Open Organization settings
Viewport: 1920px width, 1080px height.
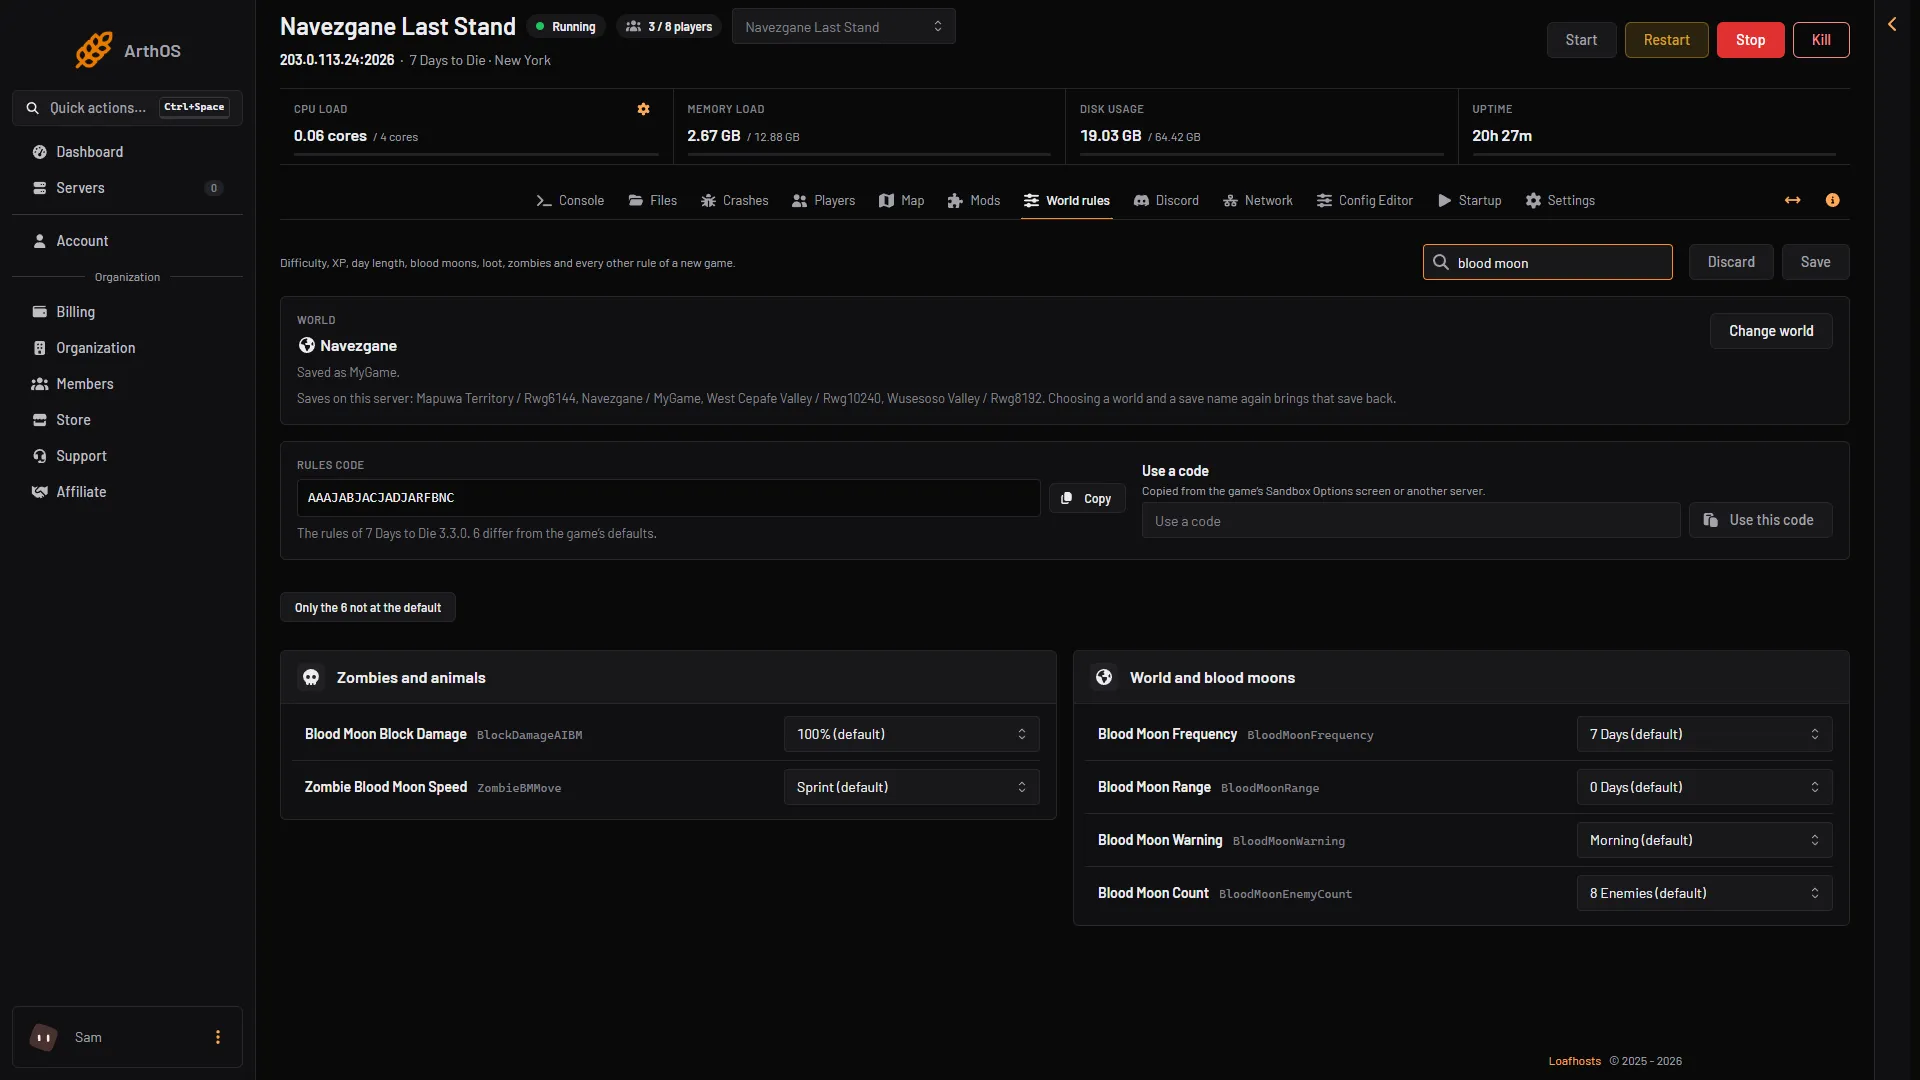[x=127, y=348]
